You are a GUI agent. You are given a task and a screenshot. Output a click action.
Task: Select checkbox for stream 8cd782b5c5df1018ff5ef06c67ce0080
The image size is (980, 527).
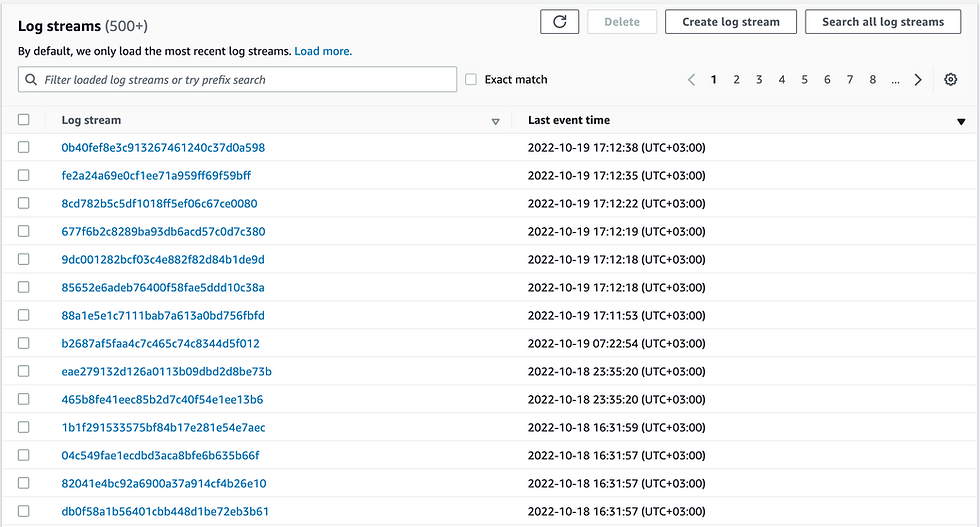pos(24,203)
